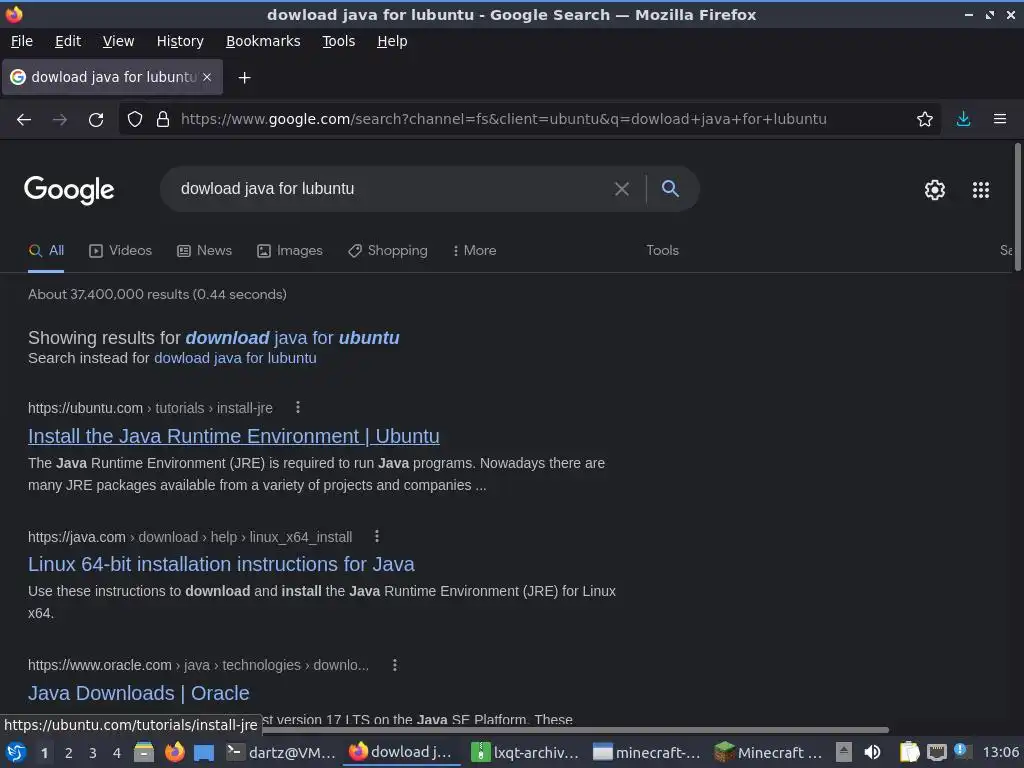
Task: Click into the Google search input field
Action: [x=392, y=189]
